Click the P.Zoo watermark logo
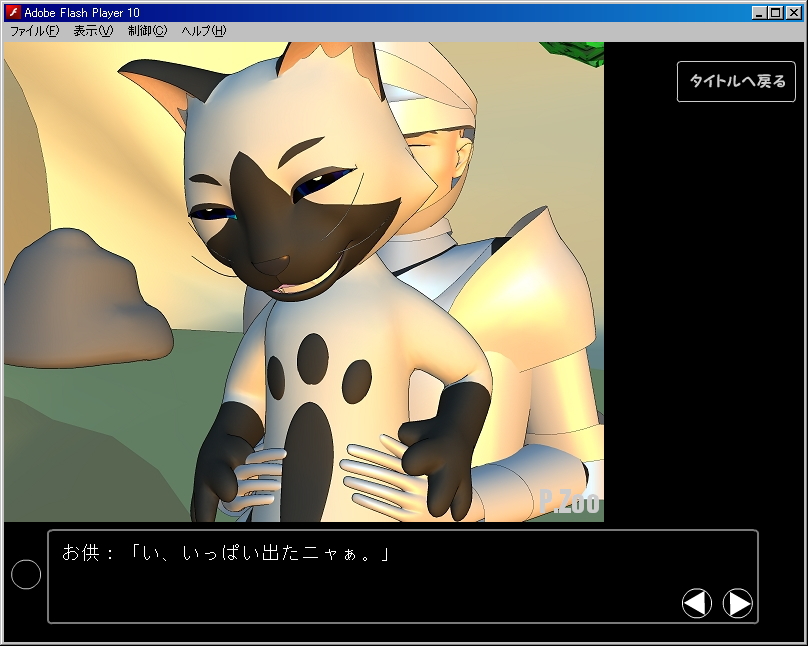 coord(569,501)
